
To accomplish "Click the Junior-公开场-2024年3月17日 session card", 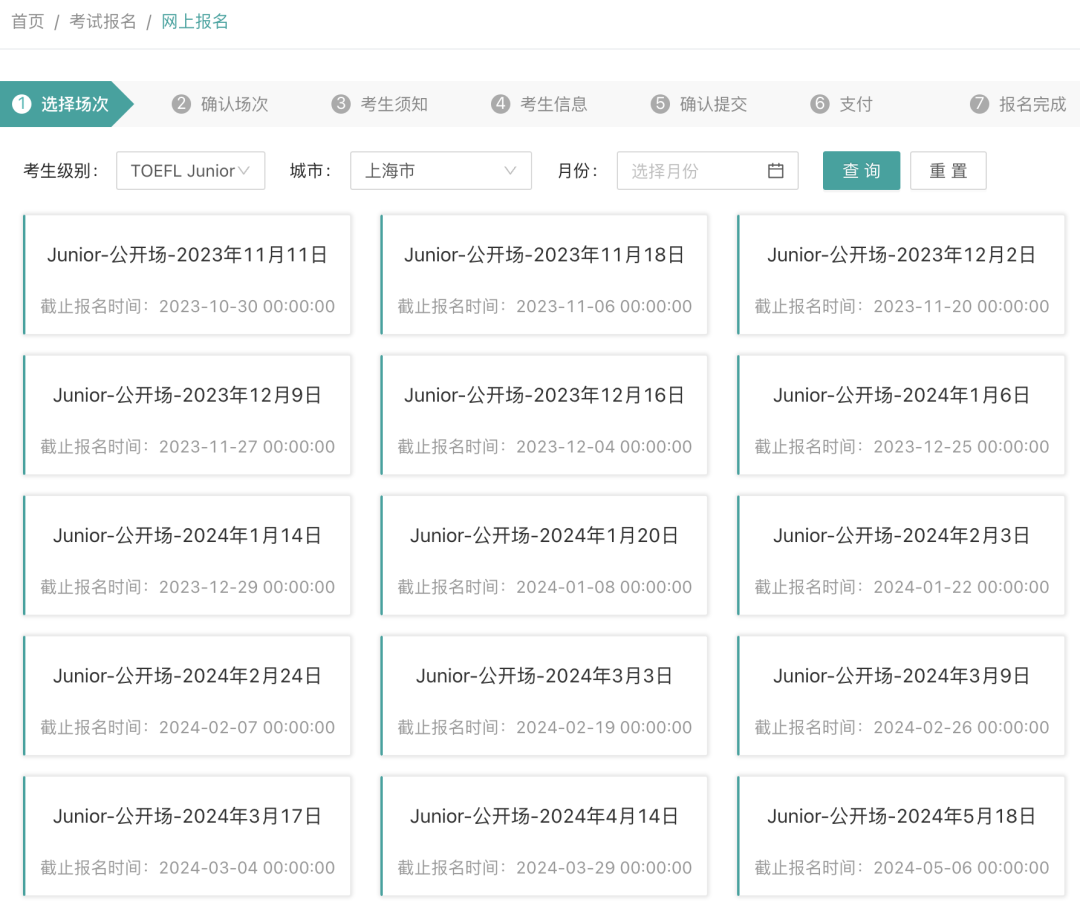I will [187, 836].
